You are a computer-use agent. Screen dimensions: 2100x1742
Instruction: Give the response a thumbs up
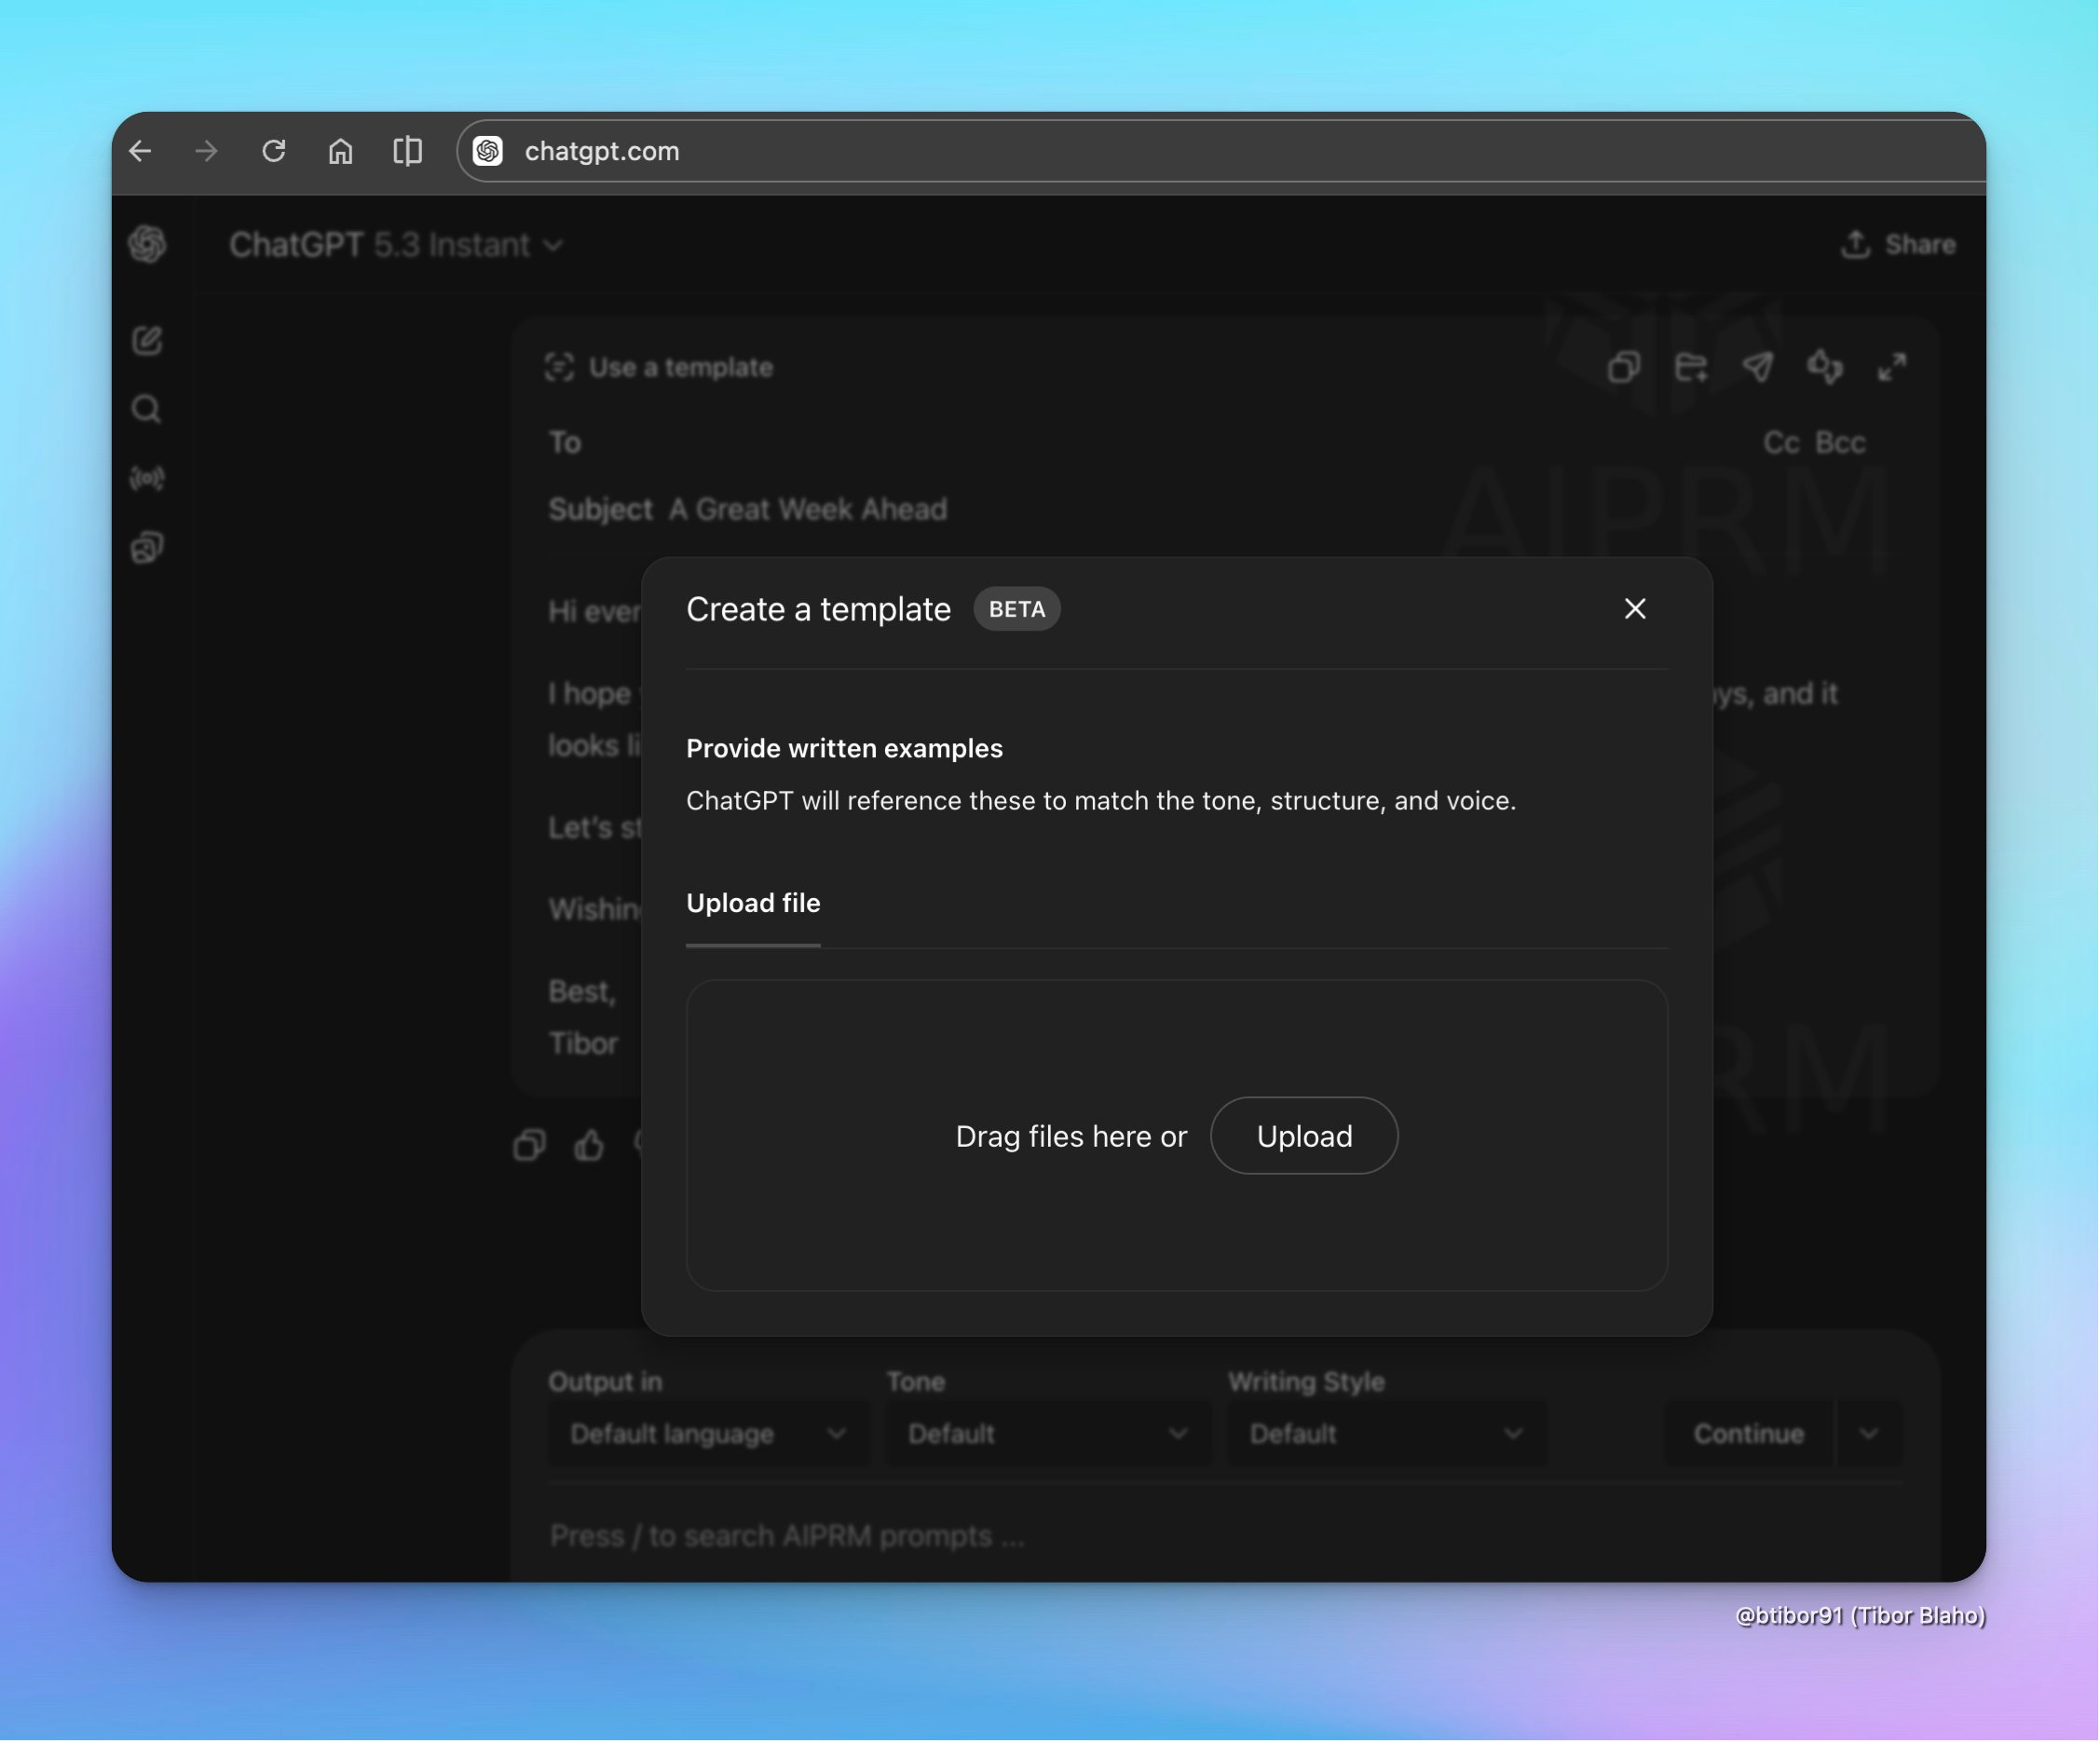click(x=590, y=1146)
